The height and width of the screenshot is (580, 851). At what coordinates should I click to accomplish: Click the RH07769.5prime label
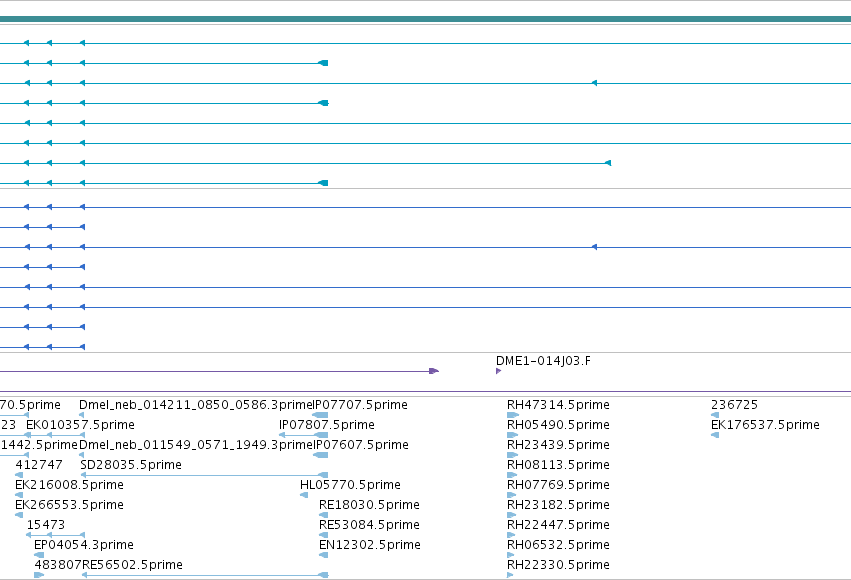558,485
